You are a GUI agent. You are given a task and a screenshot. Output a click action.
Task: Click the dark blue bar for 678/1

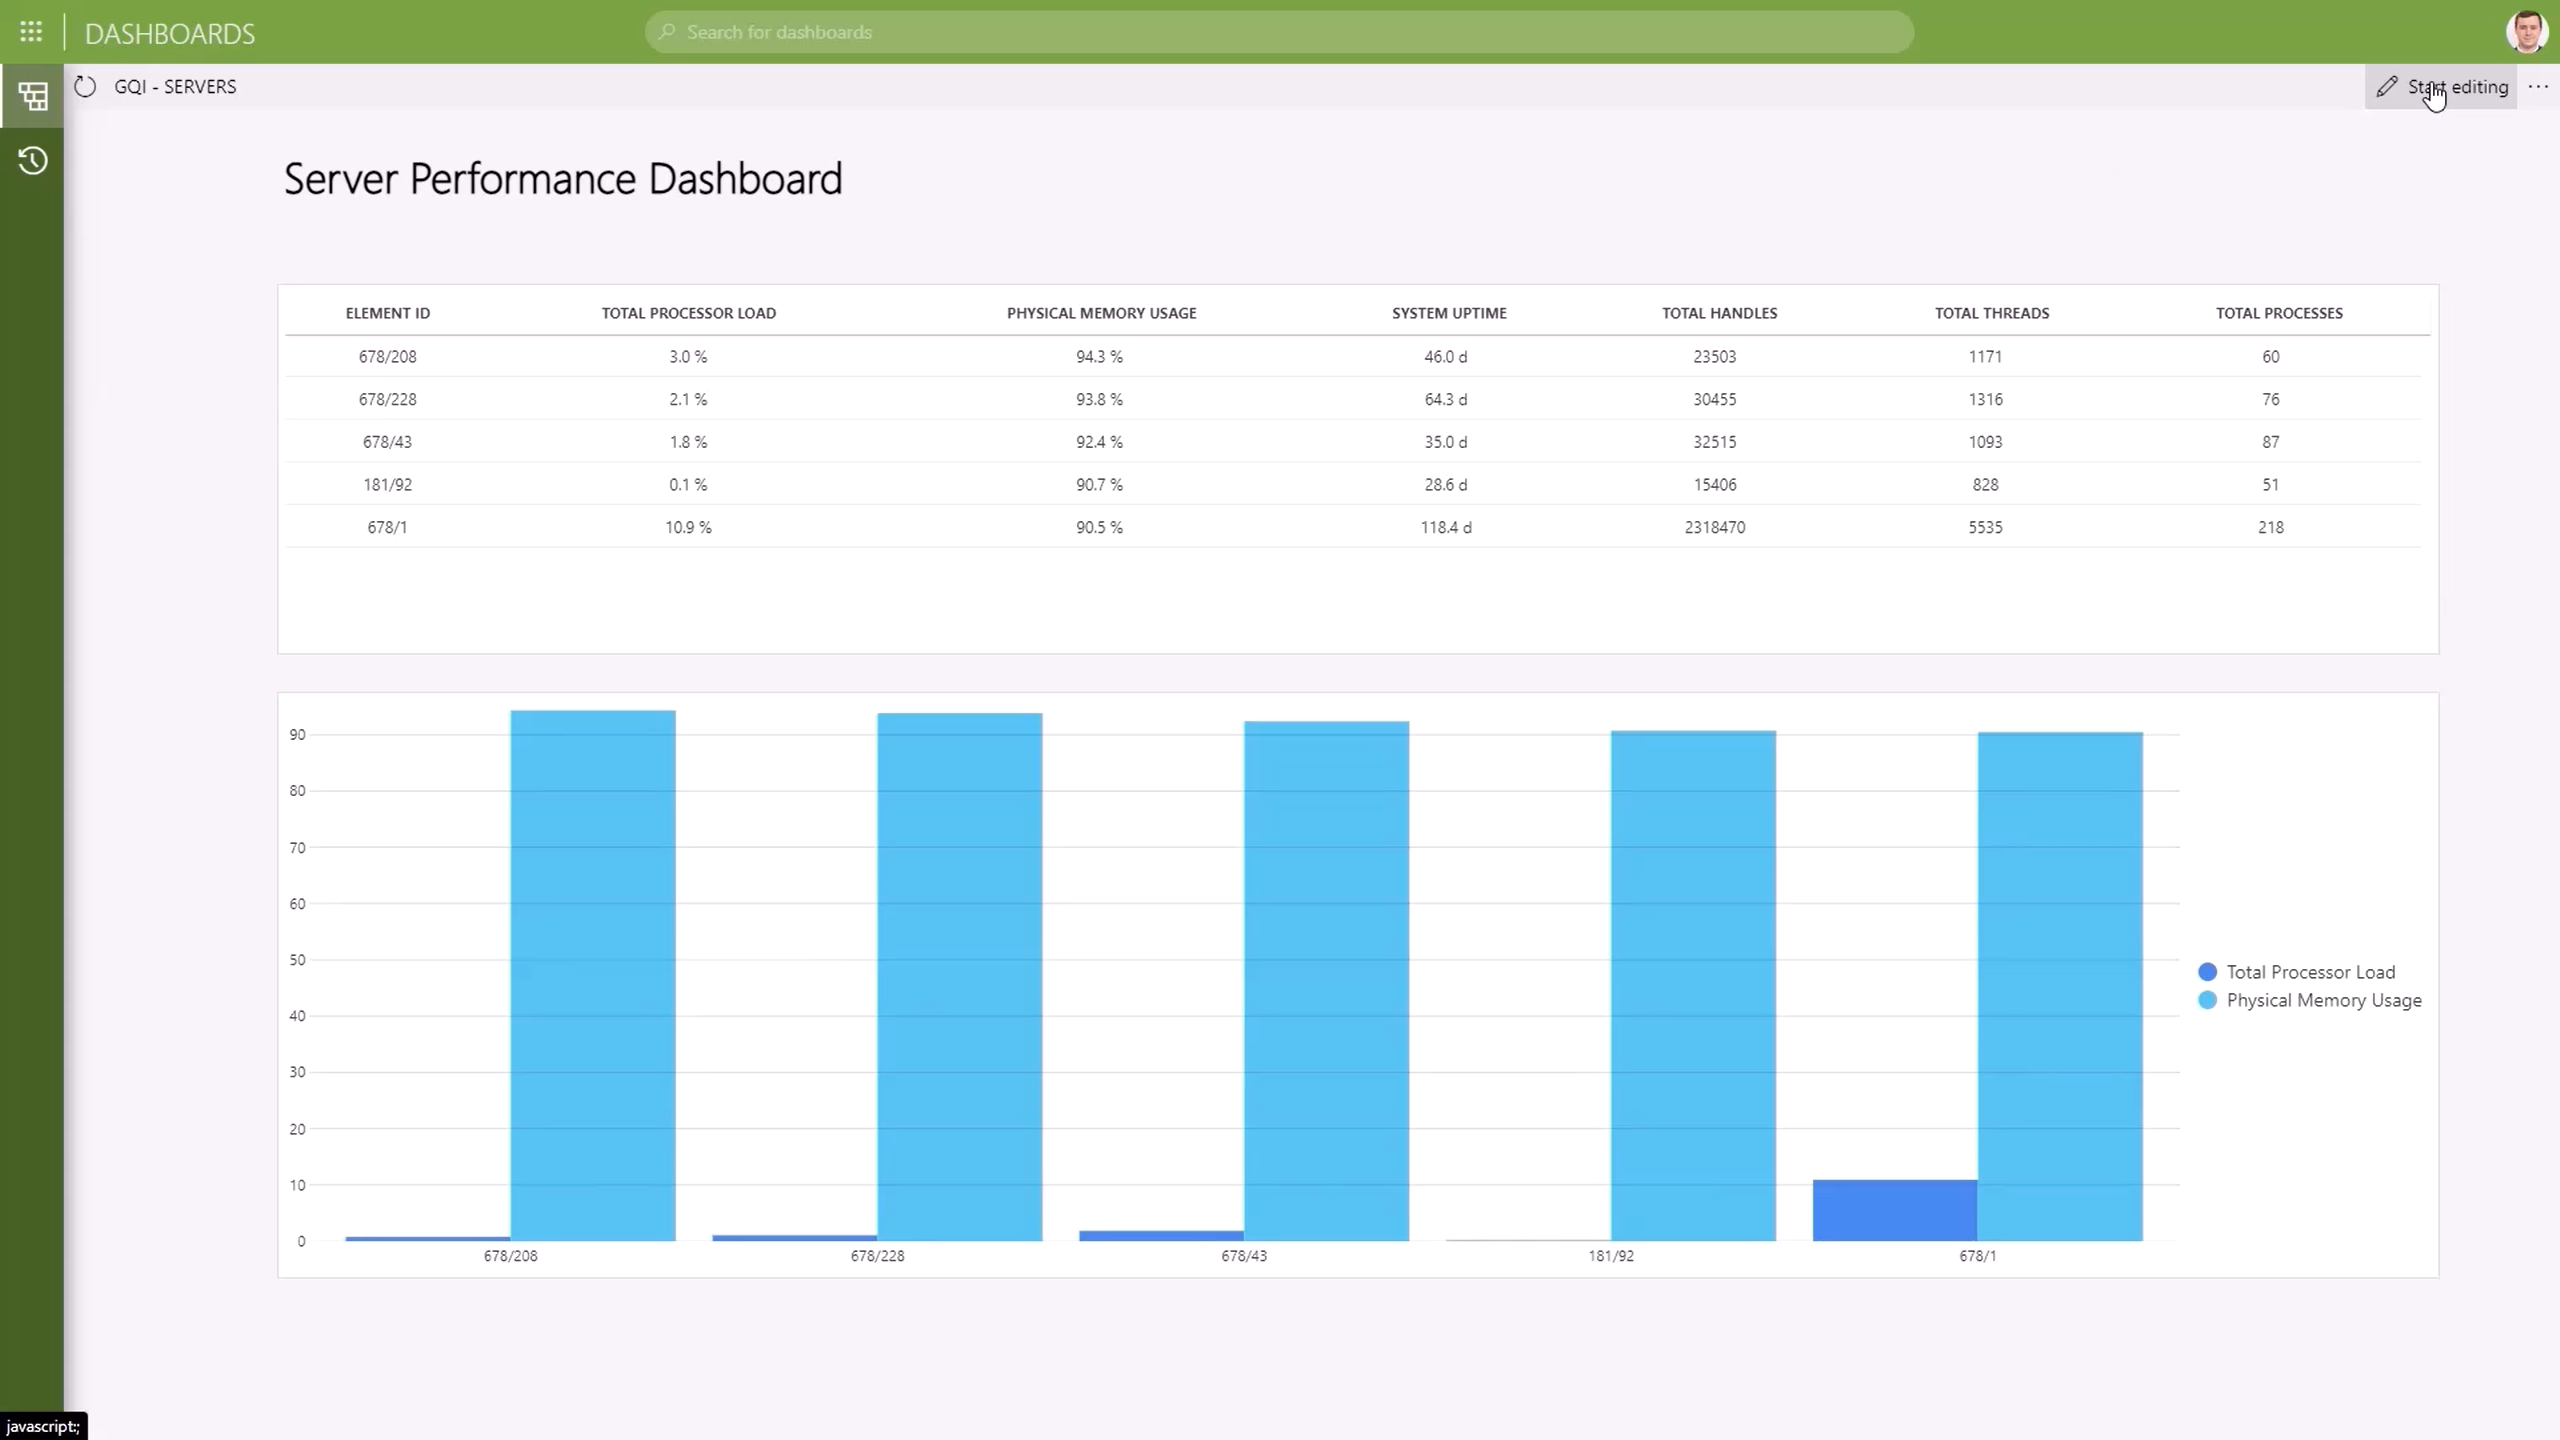click(1894, 1210)
